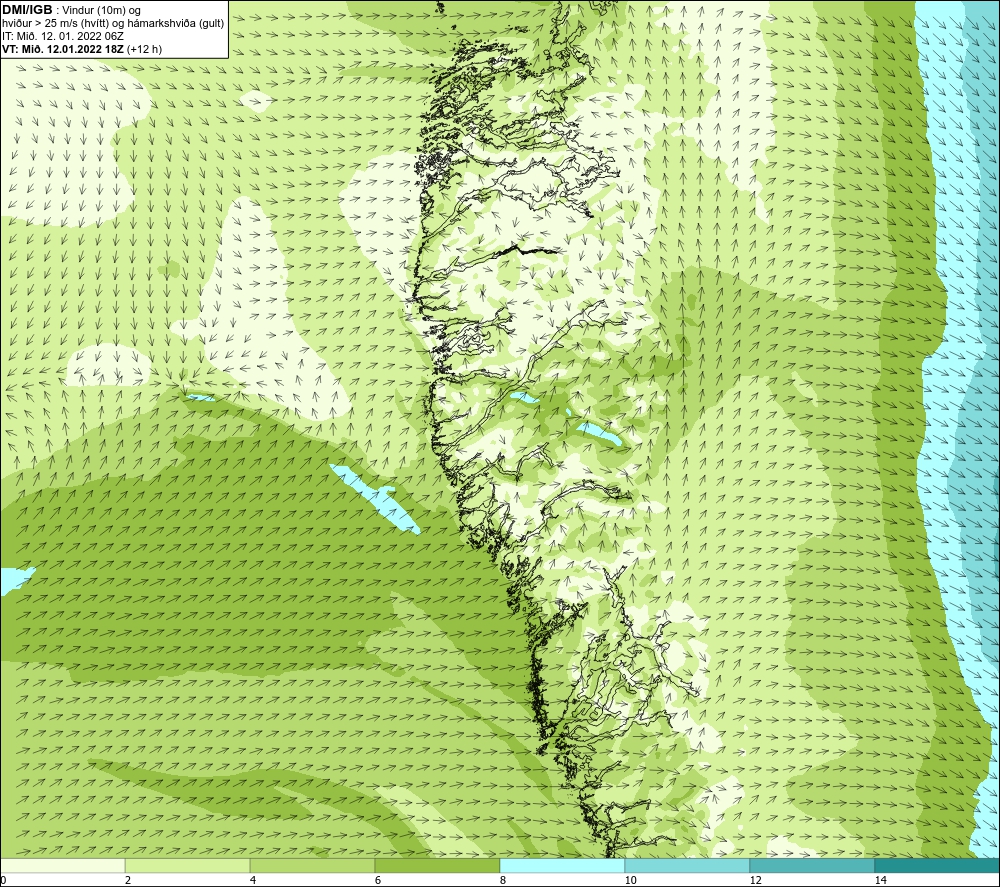Select the palest 0–2 m/s color scale segment
Viewport: 1000px width, 887px height.
tap(62, 865)
